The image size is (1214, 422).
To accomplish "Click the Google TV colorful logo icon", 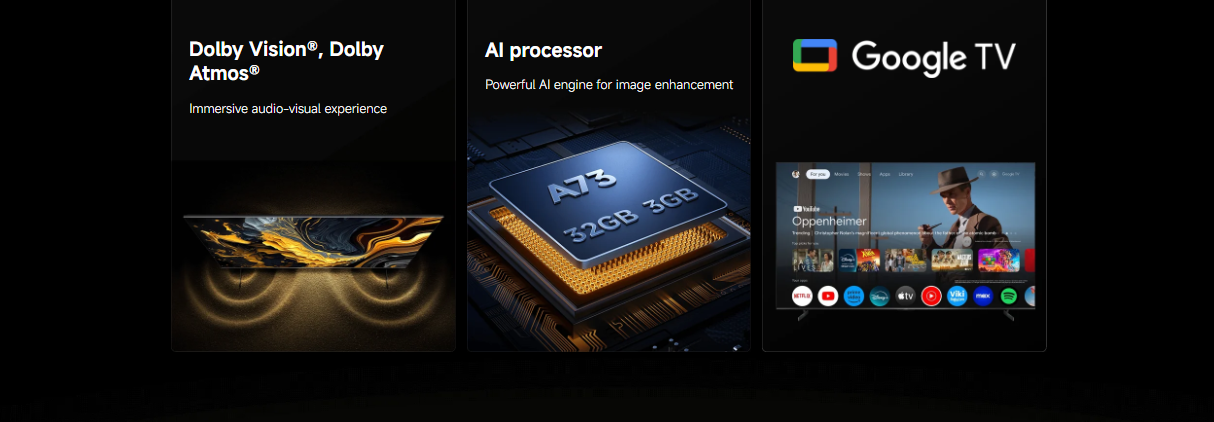I will (815, 56).
